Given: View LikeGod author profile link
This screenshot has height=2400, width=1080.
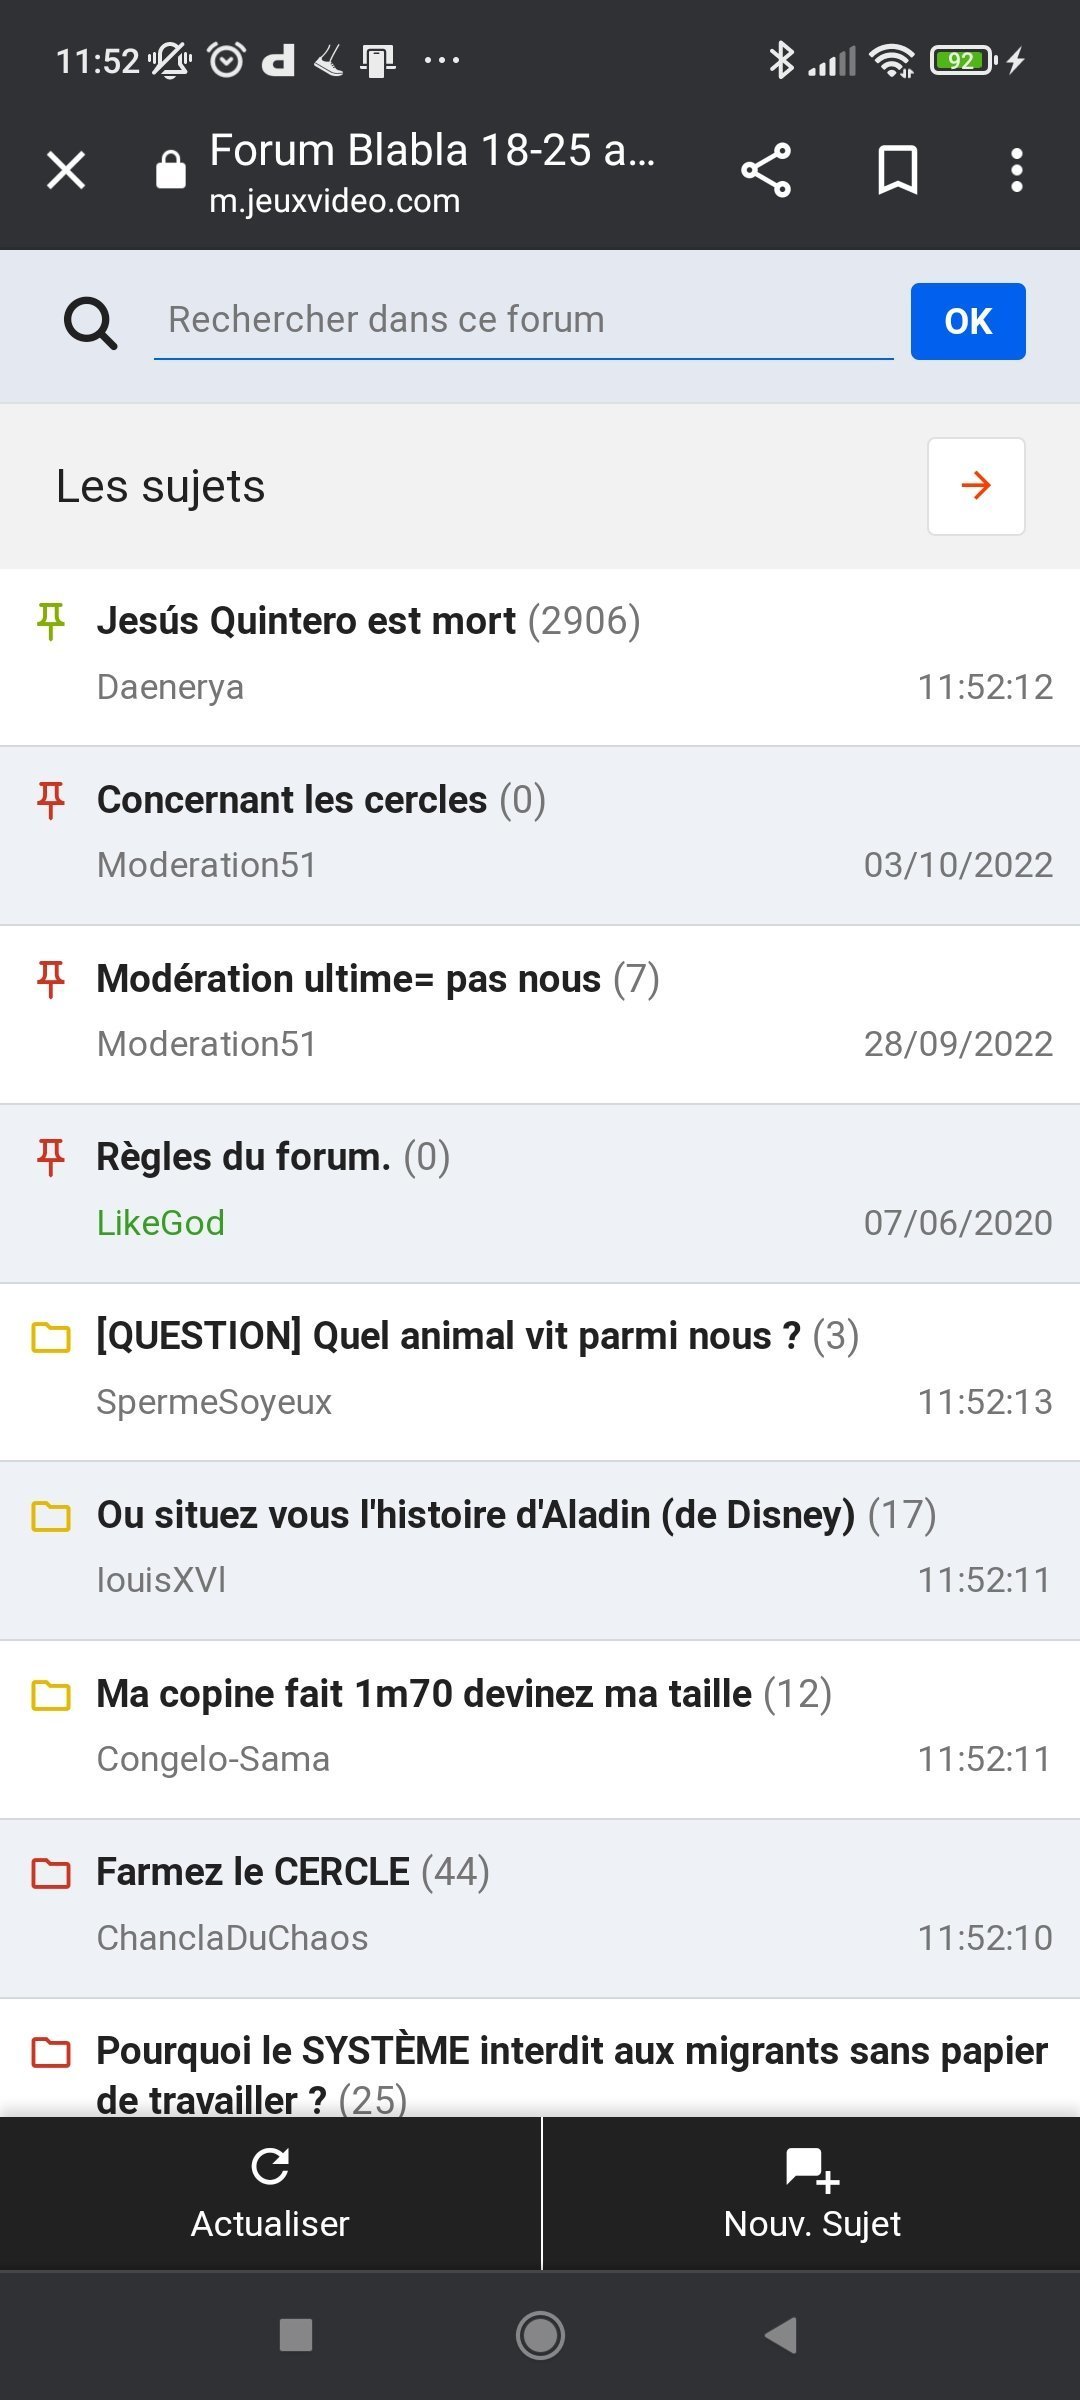Looking at the screenshot, I should coord(161,1223).
